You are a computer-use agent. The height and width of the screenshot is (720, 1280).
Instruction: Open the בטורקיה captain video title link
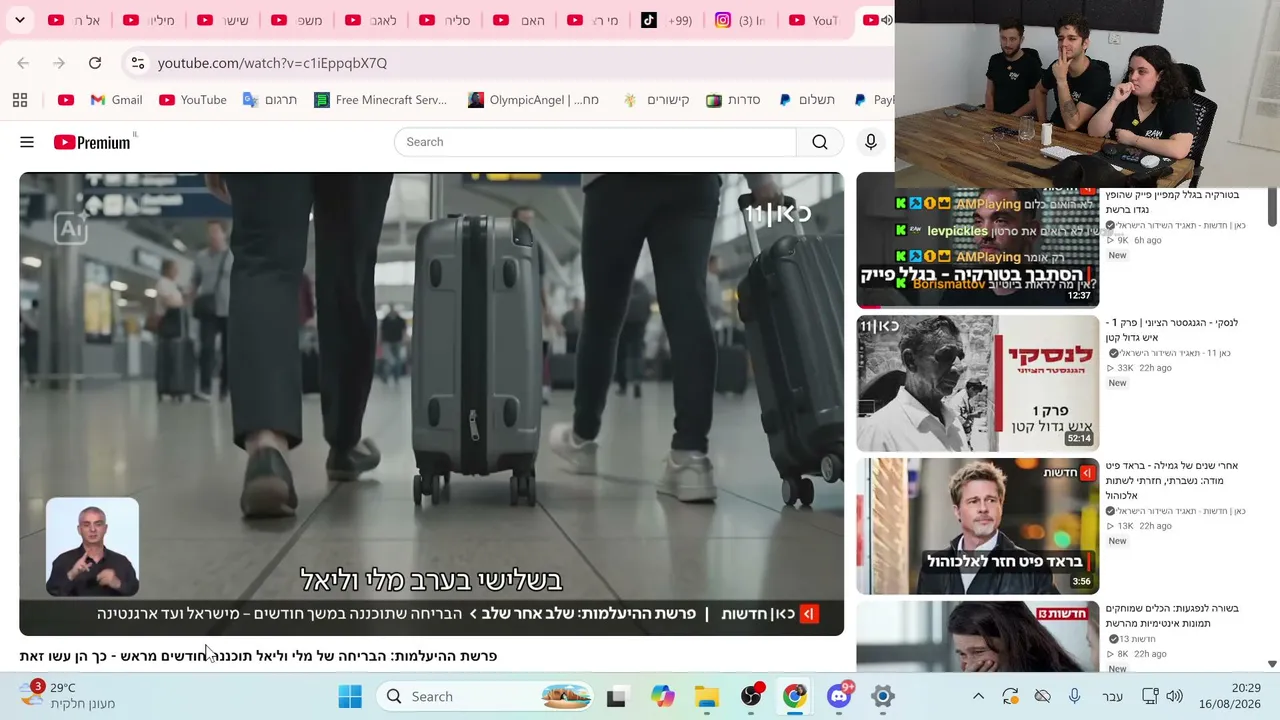[1172, 202]
